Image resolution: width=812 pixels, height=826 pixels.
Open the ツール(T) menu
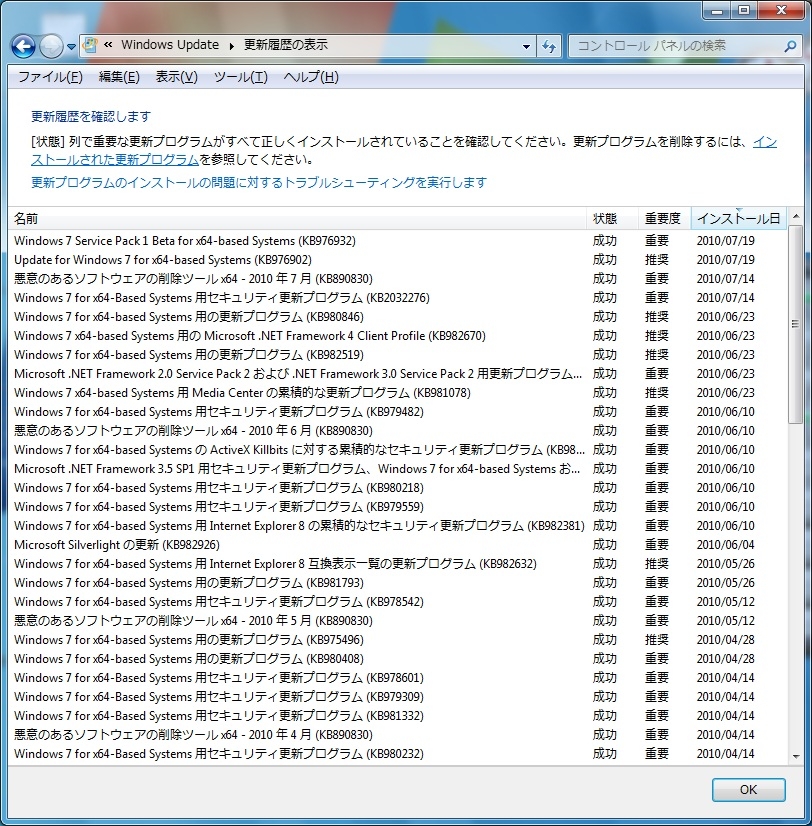(240, 77)
